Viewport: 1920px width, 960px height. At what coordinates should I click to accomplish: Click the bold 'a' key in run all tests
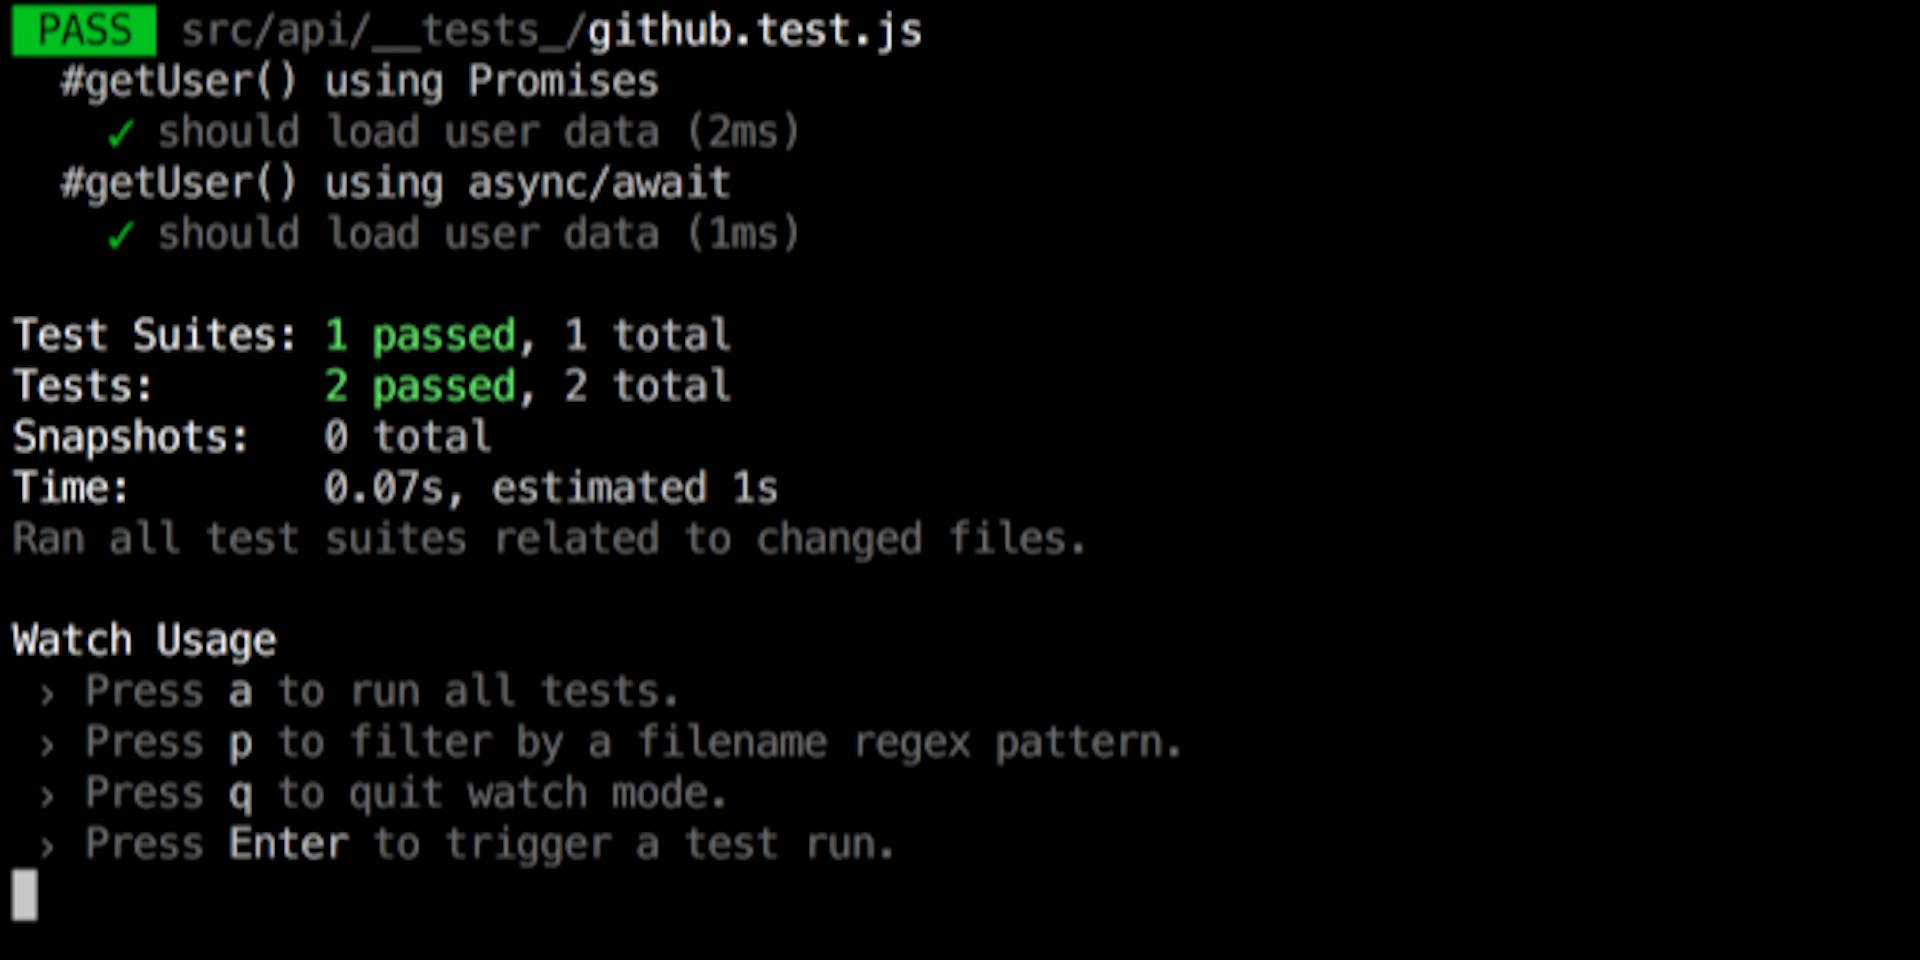tap(240, 692)
